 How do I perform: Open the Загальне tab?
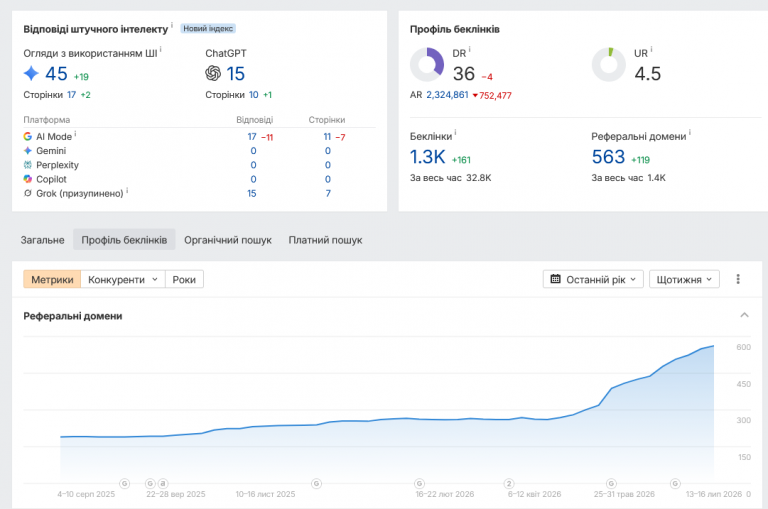click(43, 240)
